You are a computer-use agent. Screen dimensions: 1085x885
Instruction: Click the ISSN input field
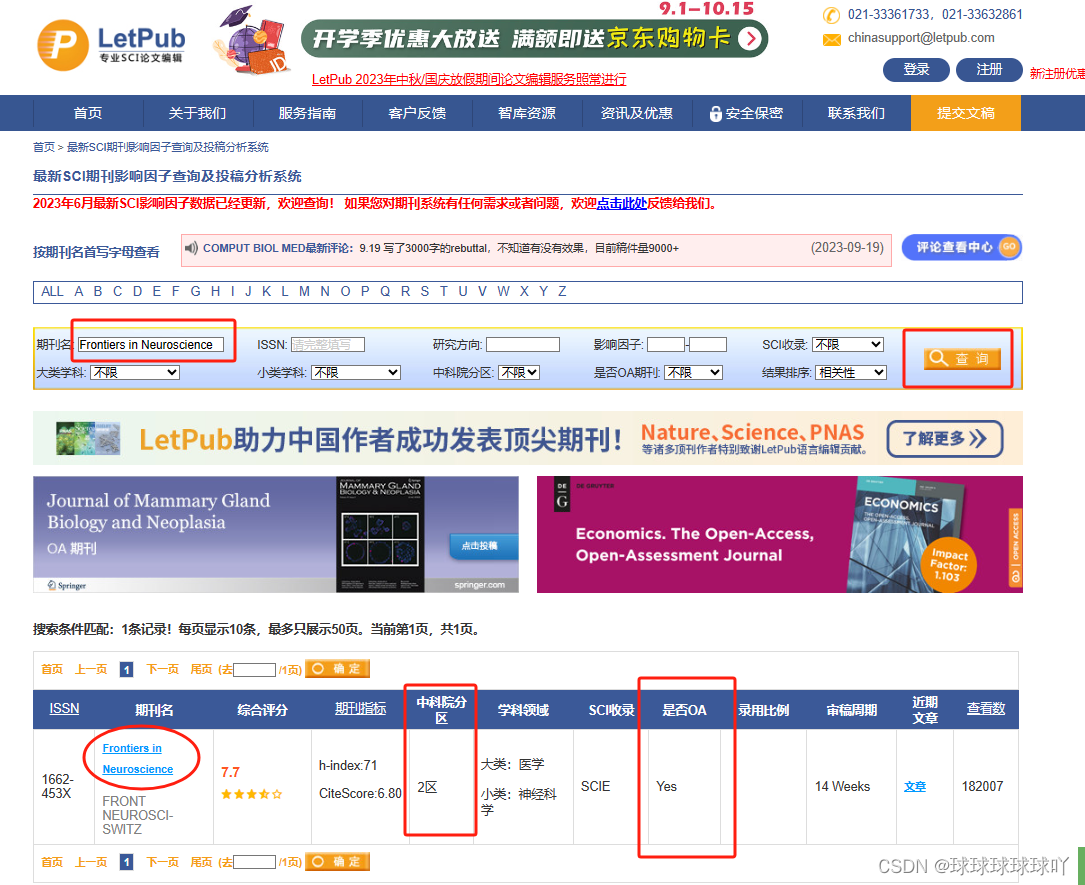[x=327, y=345]
